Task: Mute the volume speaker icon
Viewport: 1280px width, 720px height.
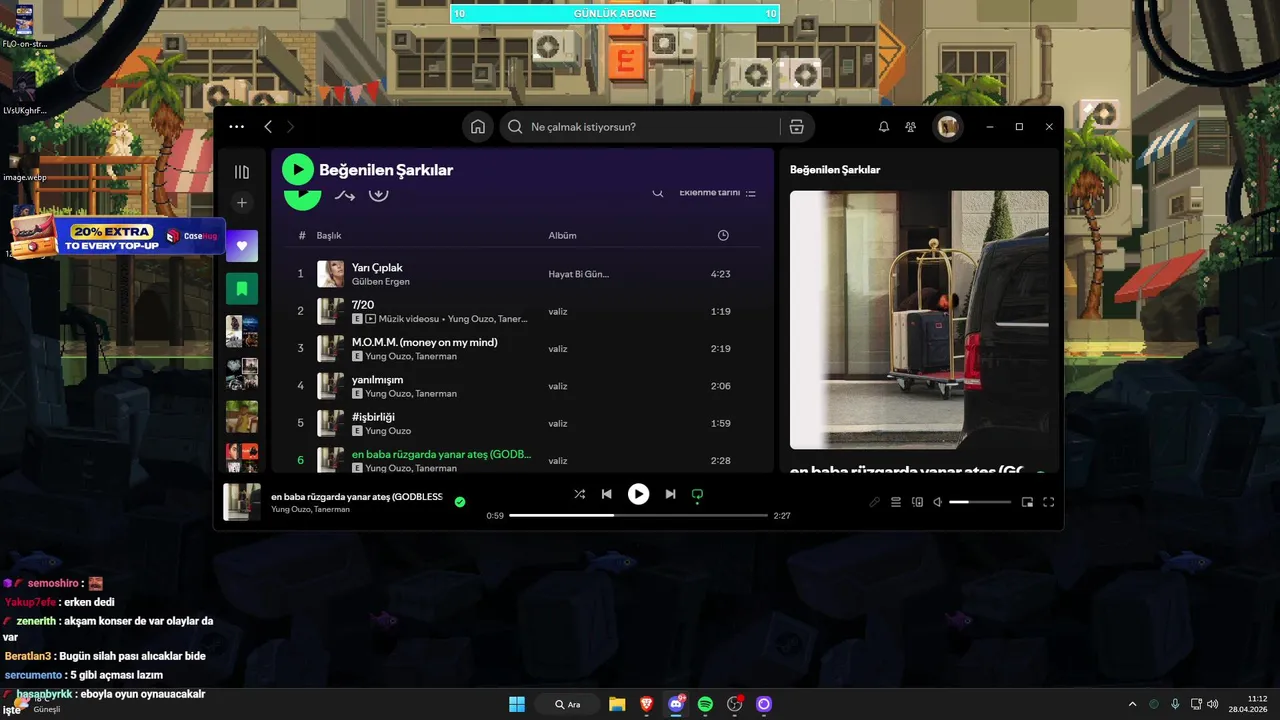Action: (x=938, y=502)
